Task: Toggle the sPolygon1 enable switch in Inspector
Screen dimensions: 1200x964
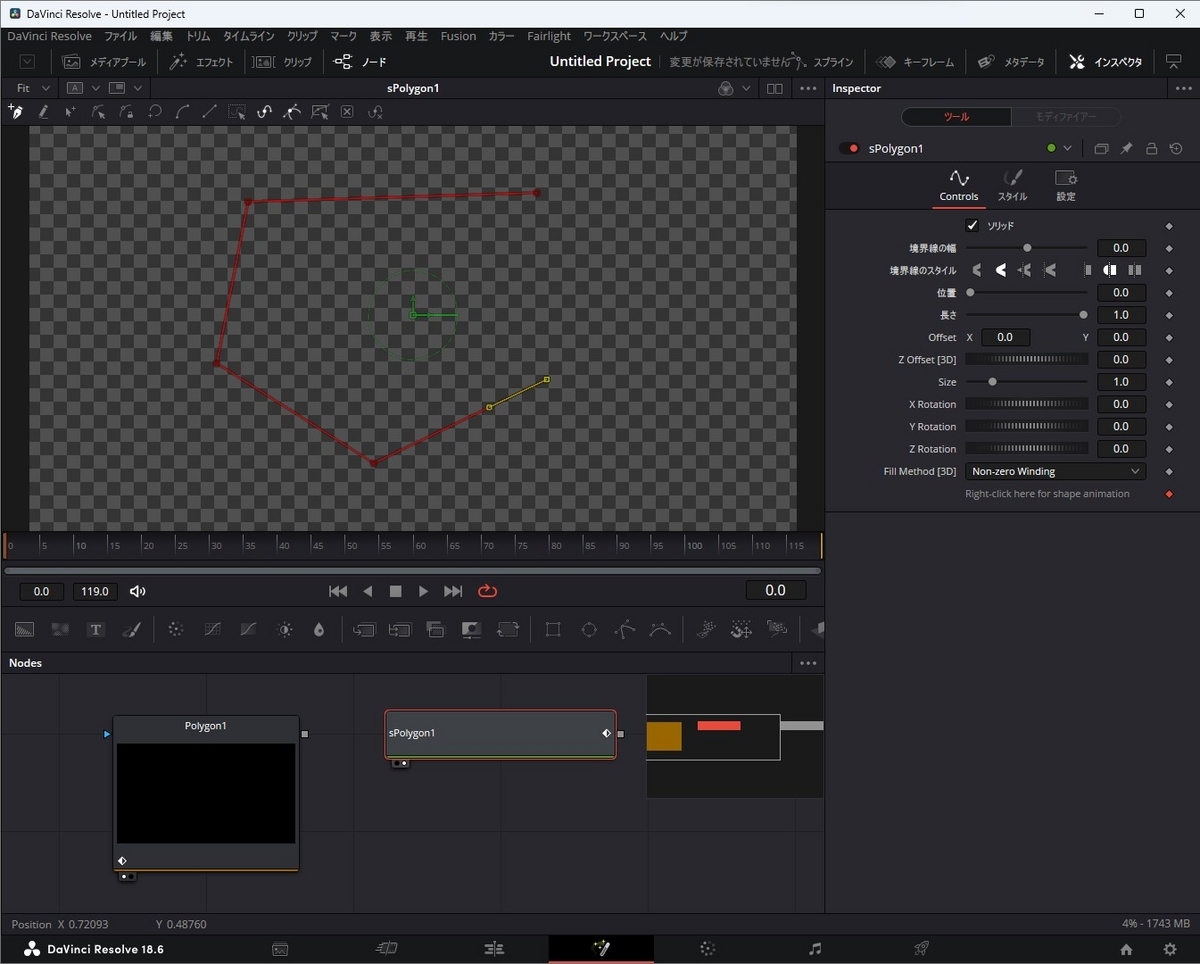Action: pyautogui.click(x=850, y=149)
